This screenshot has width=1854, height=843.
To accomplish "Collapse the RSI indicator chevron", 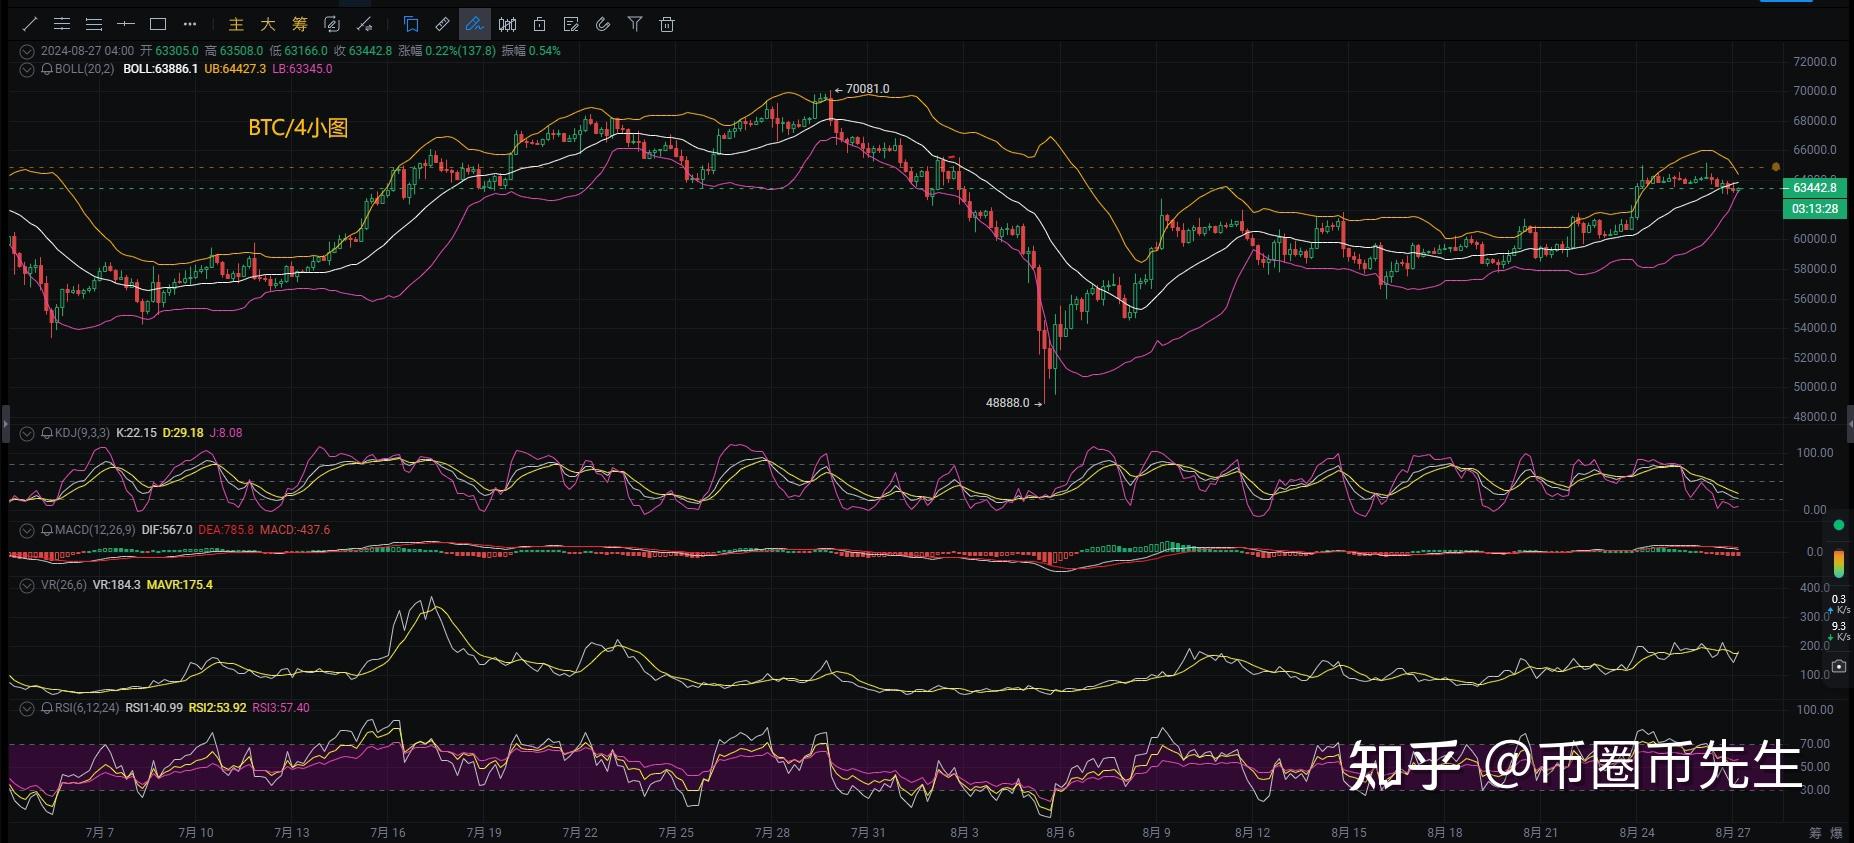I will pyautogui.click(x=27, y=708).
